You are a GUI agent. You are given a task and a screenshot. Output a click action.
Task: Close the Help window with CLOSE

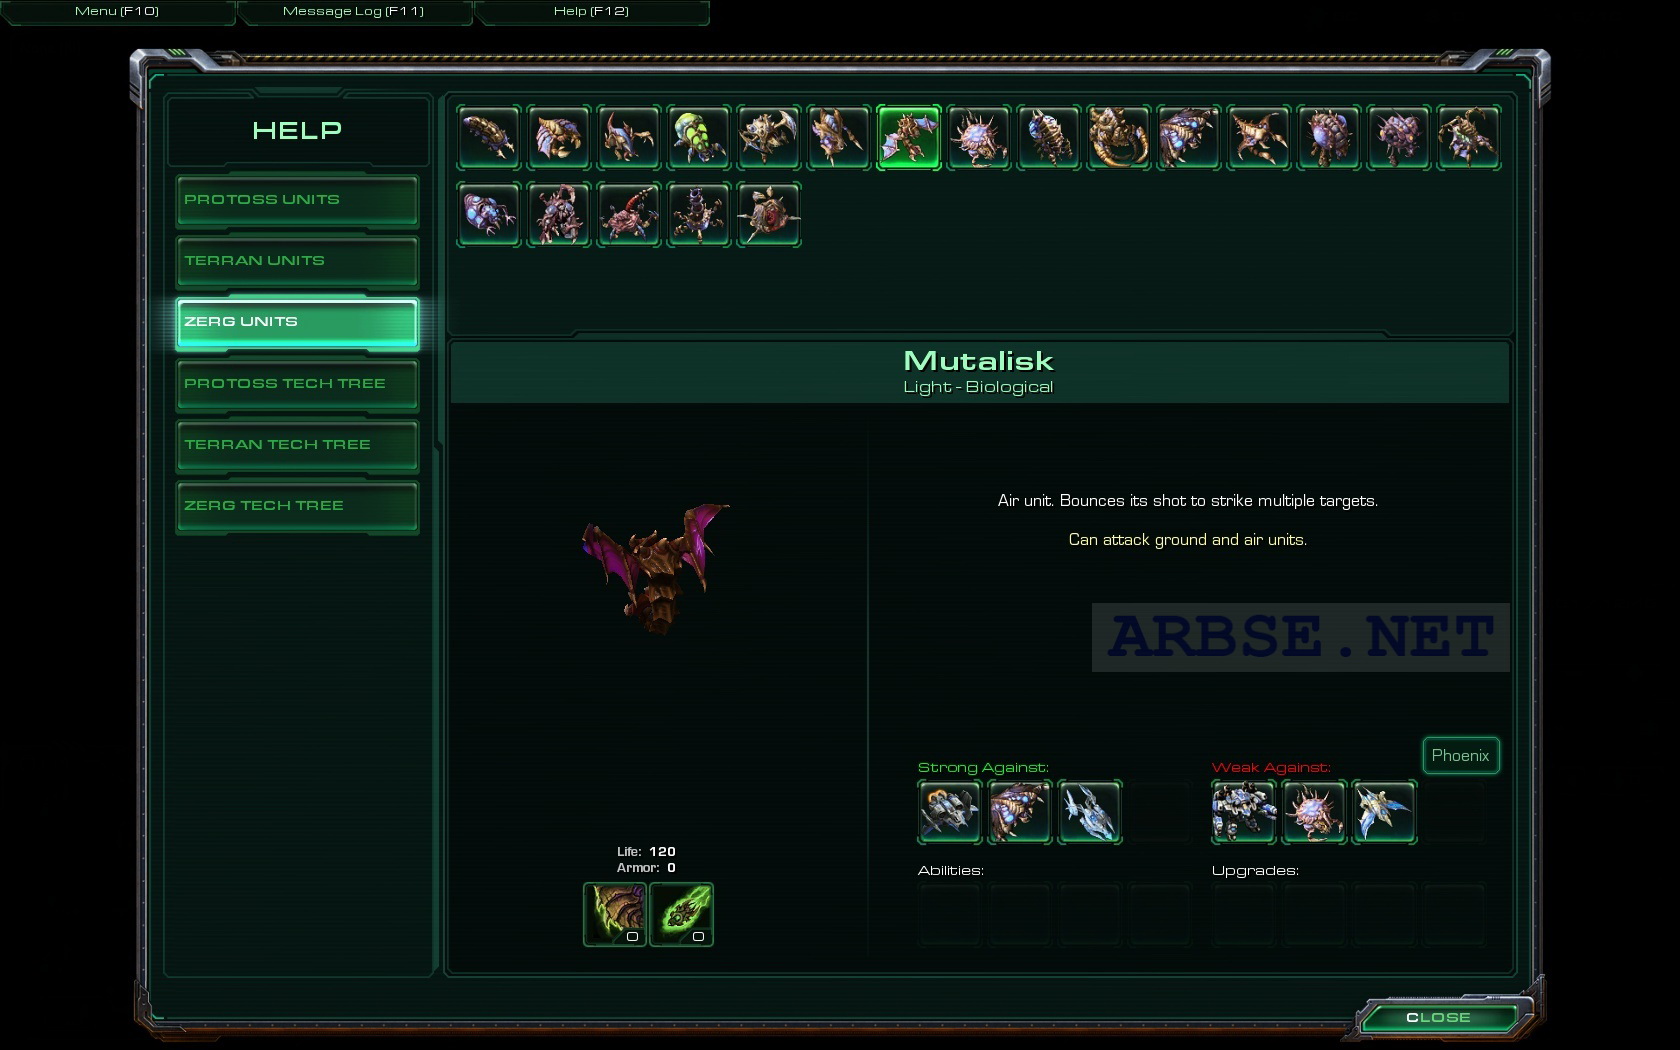pyautogui.click(x=1438, y=1017)
